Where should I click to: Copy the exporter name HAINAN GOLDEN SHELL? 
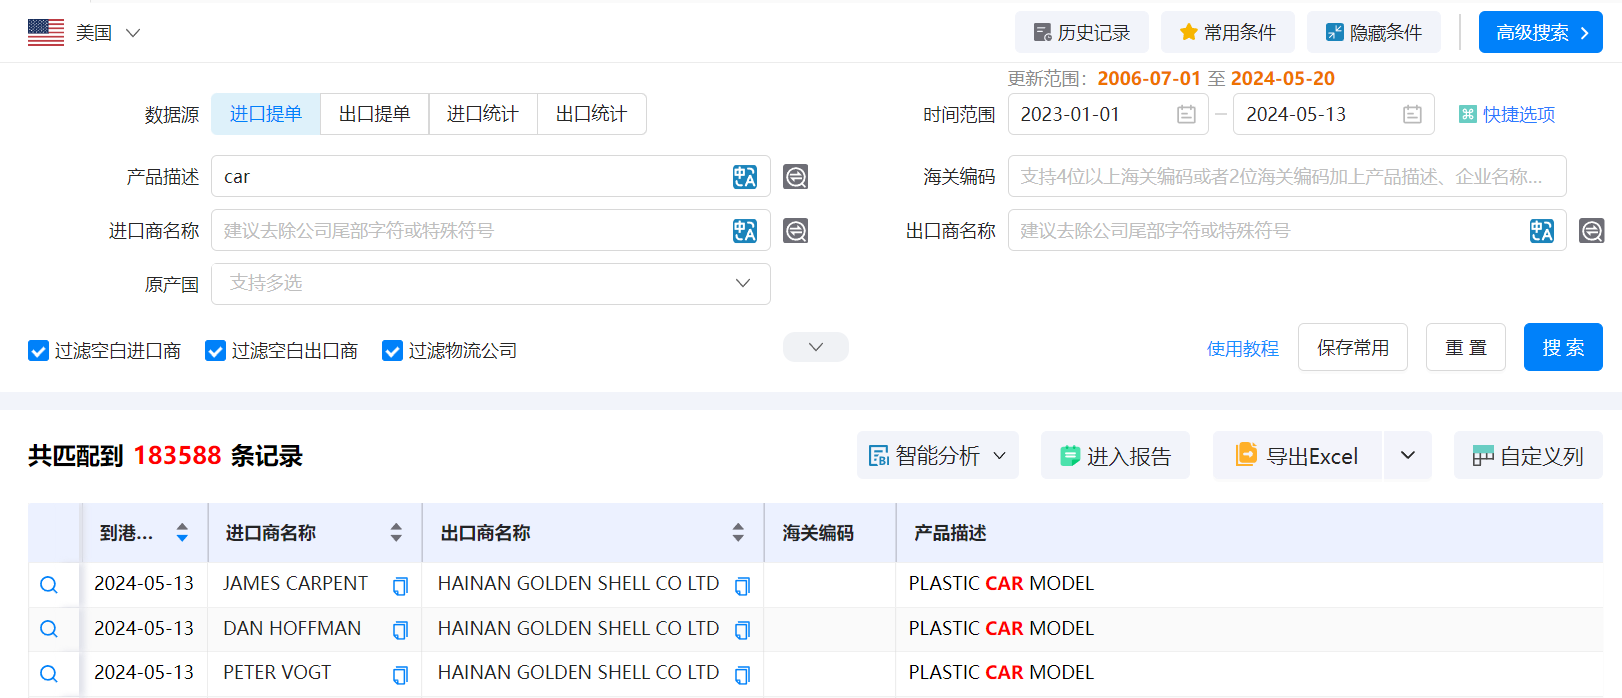click(741, 585)
